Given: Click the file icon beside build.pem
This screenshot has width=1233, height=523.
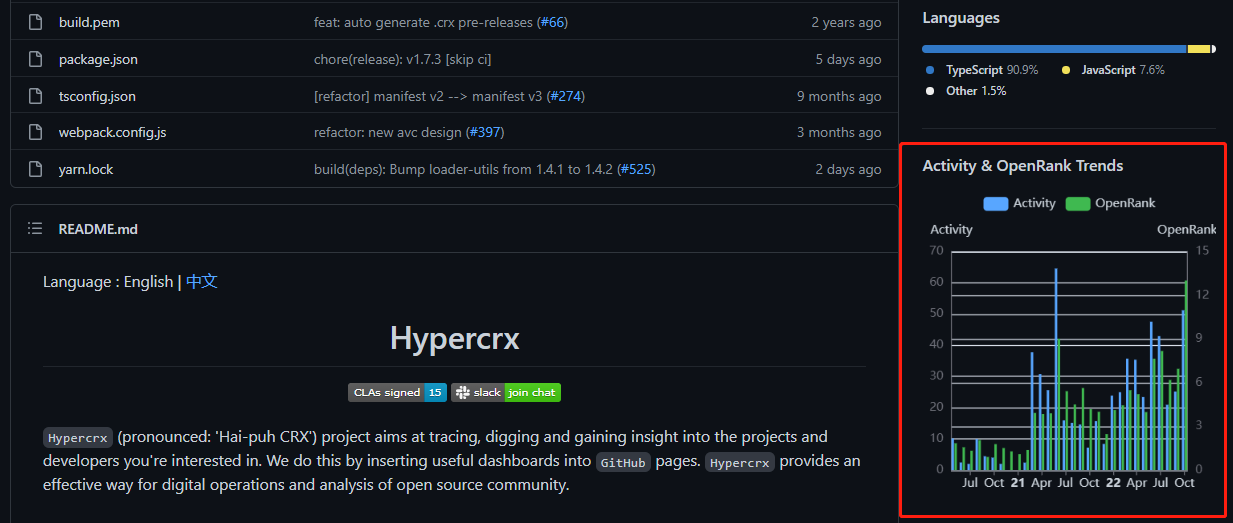Looking at the screenshot, I should 35,22.
